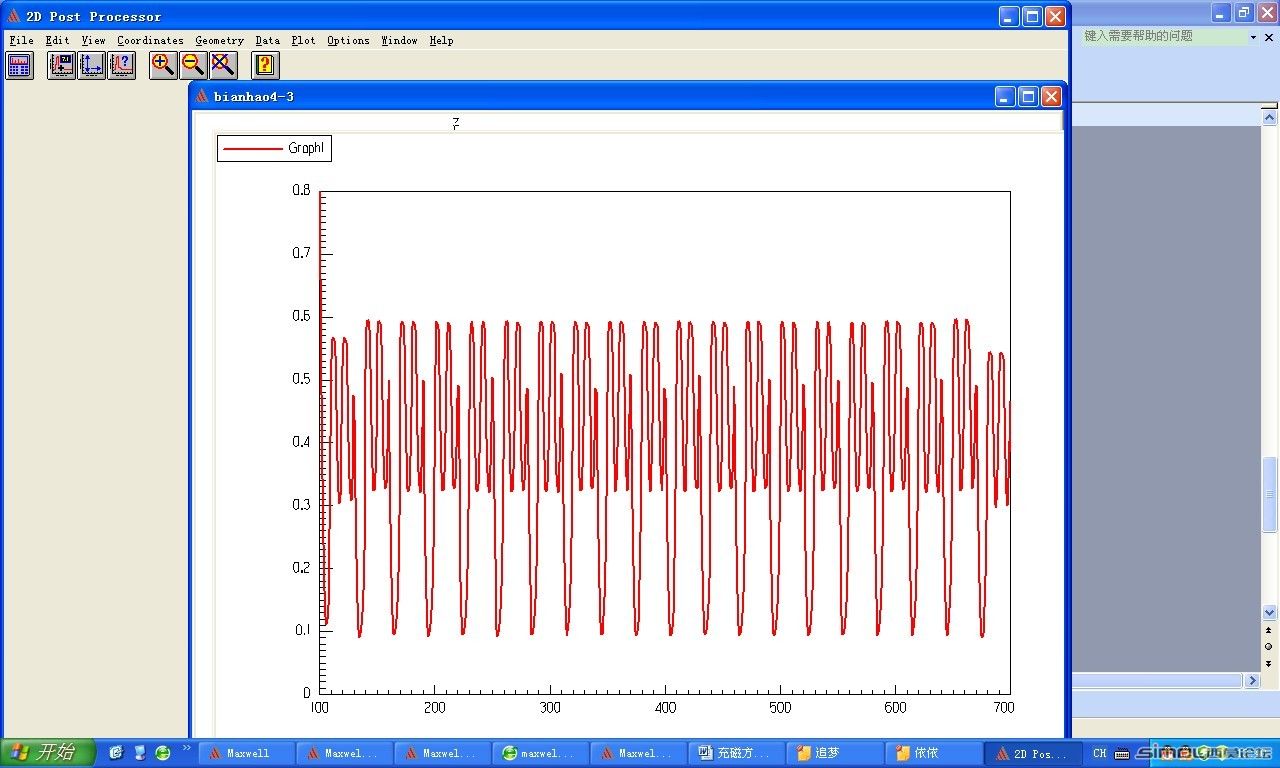Open the File menu
Viewport: 1280px width, 768px height.
[x=21, y=41]
